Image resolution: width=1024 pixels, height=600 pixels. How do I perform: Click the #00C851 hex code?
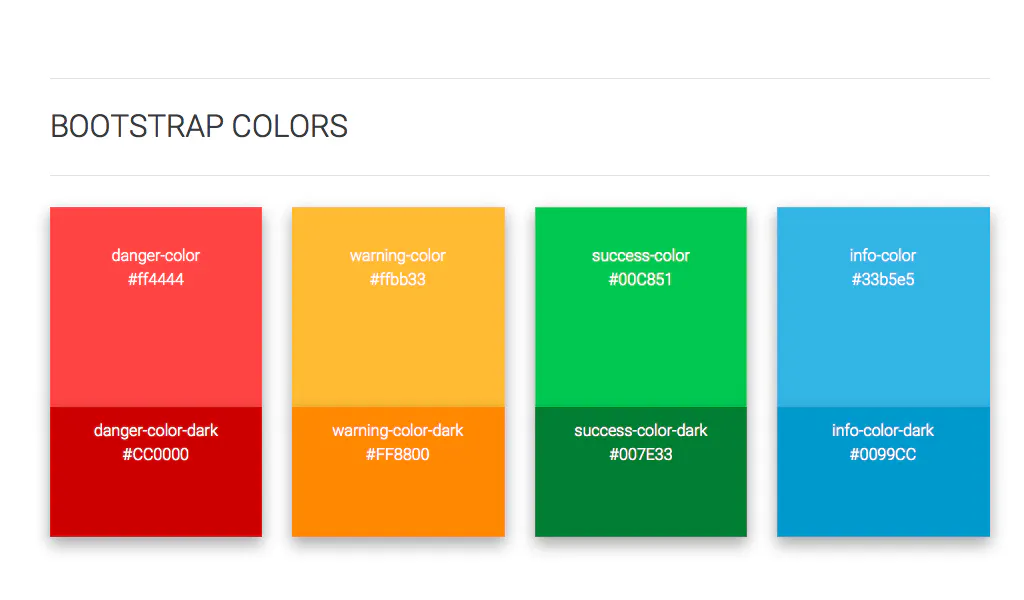tap(640, 279)
